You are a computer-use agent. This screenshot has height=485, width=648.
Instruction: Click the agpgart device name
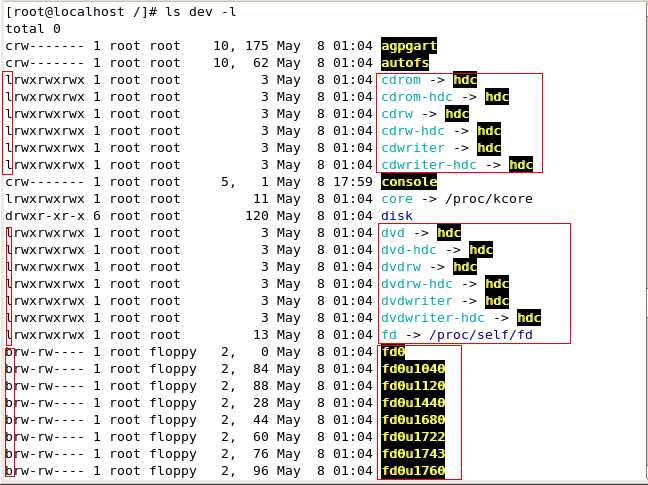(x=409, y=46)
